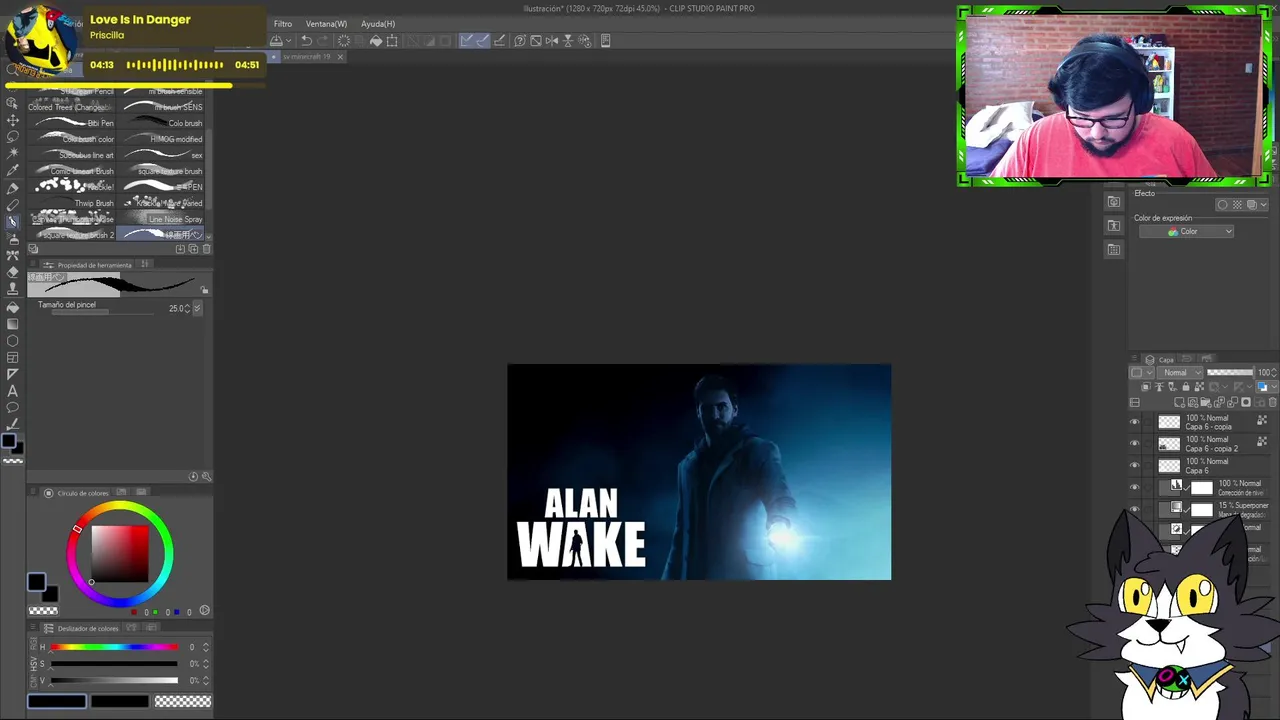Choose the Thwip Brush preset
This screenshot has width=1280, height=720.
73,203
